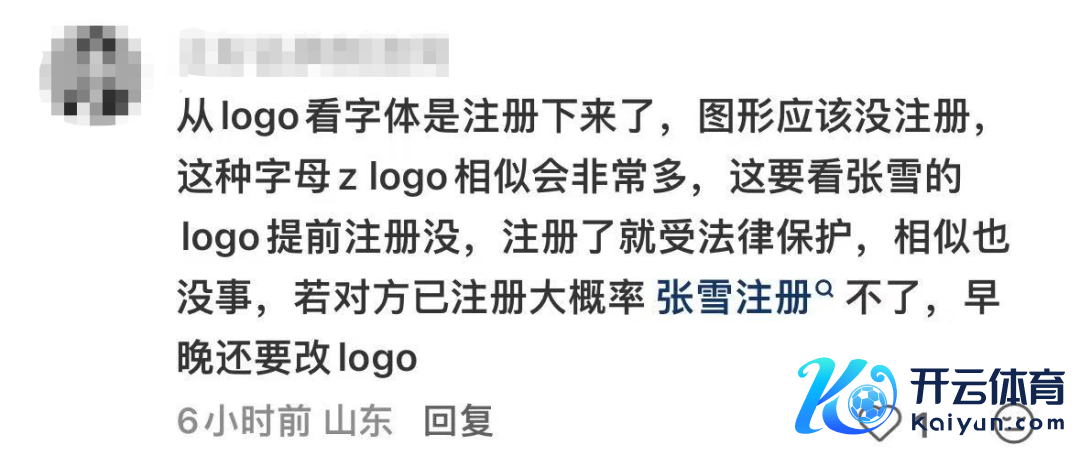Tap the dislike face icon
Screen dimensions: 1080x456
coord(1014,422)
